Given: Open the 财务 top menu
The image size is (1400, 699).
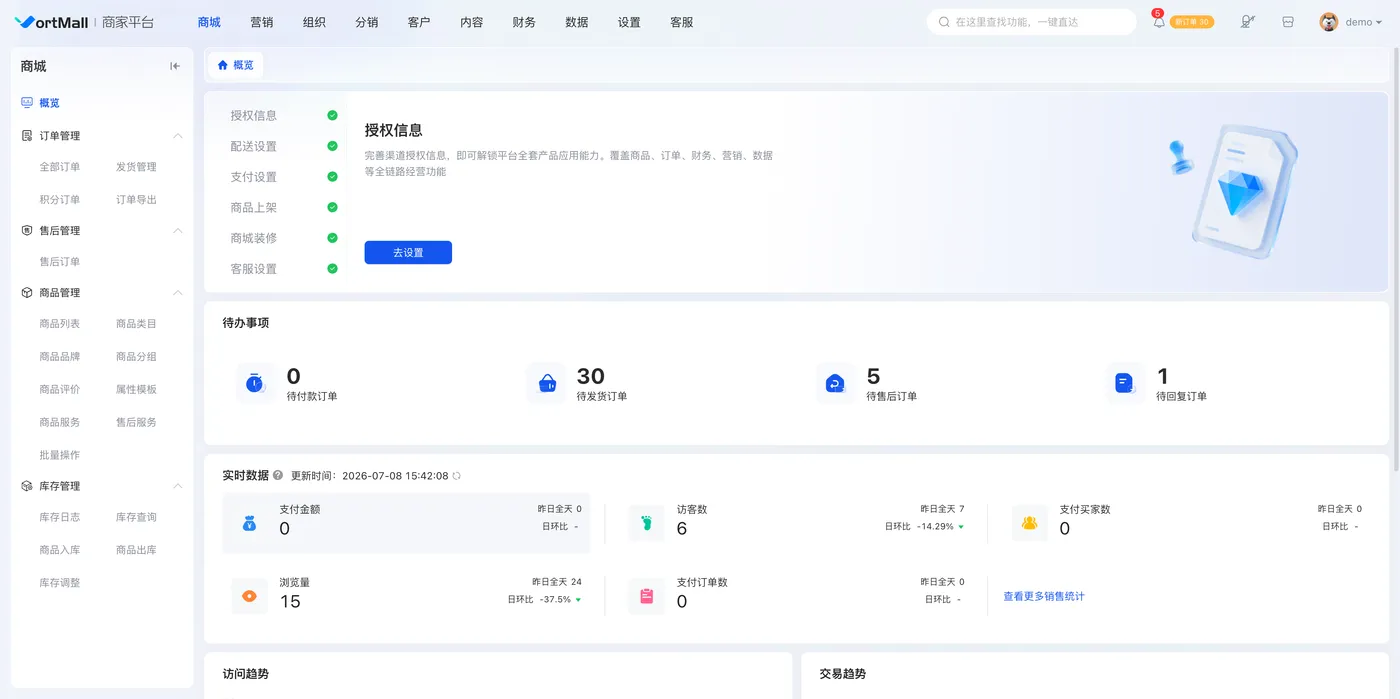Looking at the screenshot, I should point(524,22).
